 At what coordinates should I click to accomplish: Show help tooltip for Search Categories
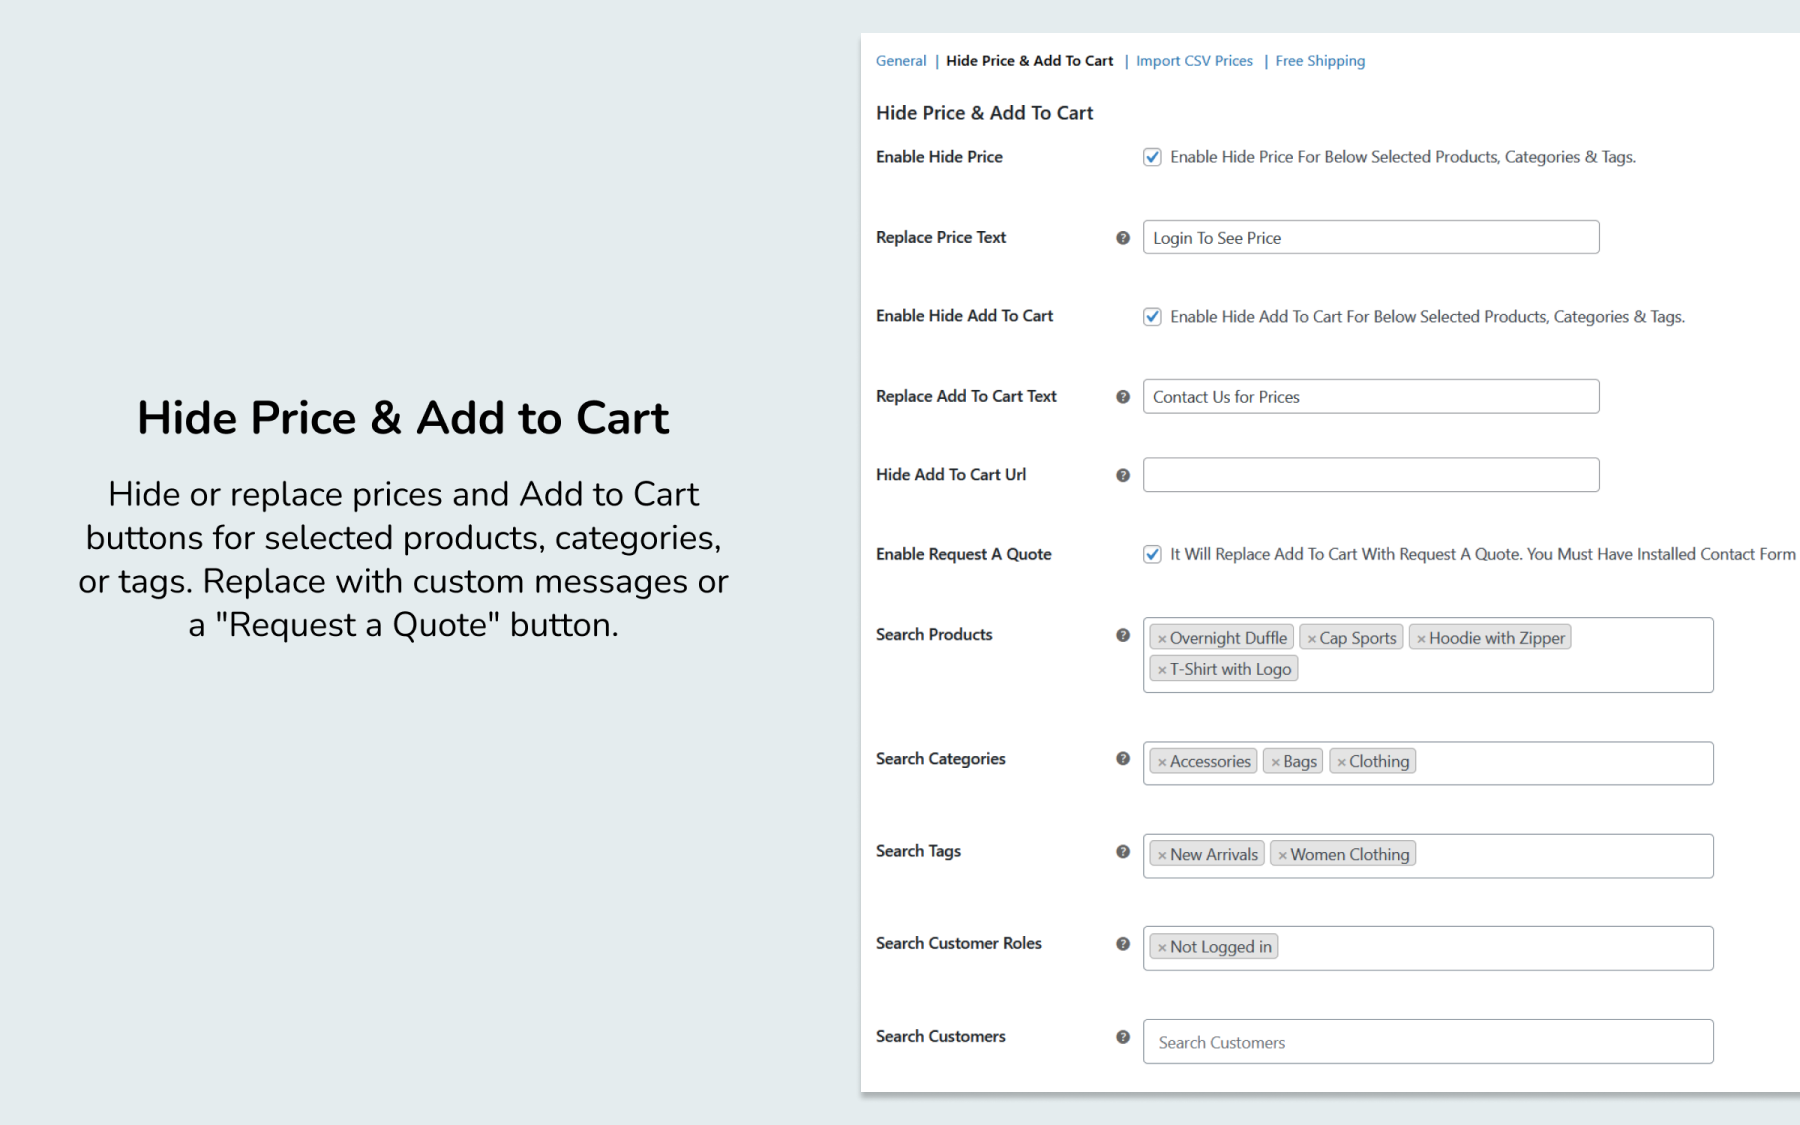(1123, 759)
